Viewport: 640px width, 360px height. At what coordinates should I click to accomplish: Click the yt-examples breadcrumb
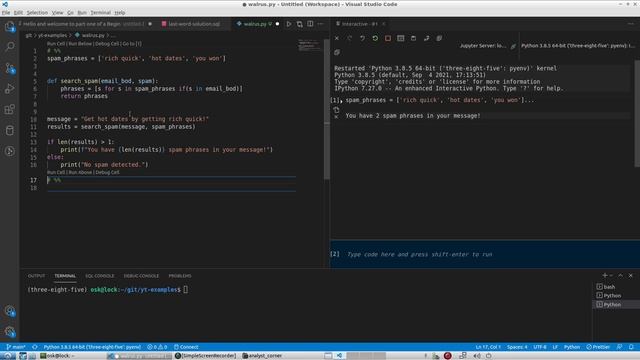52,36
